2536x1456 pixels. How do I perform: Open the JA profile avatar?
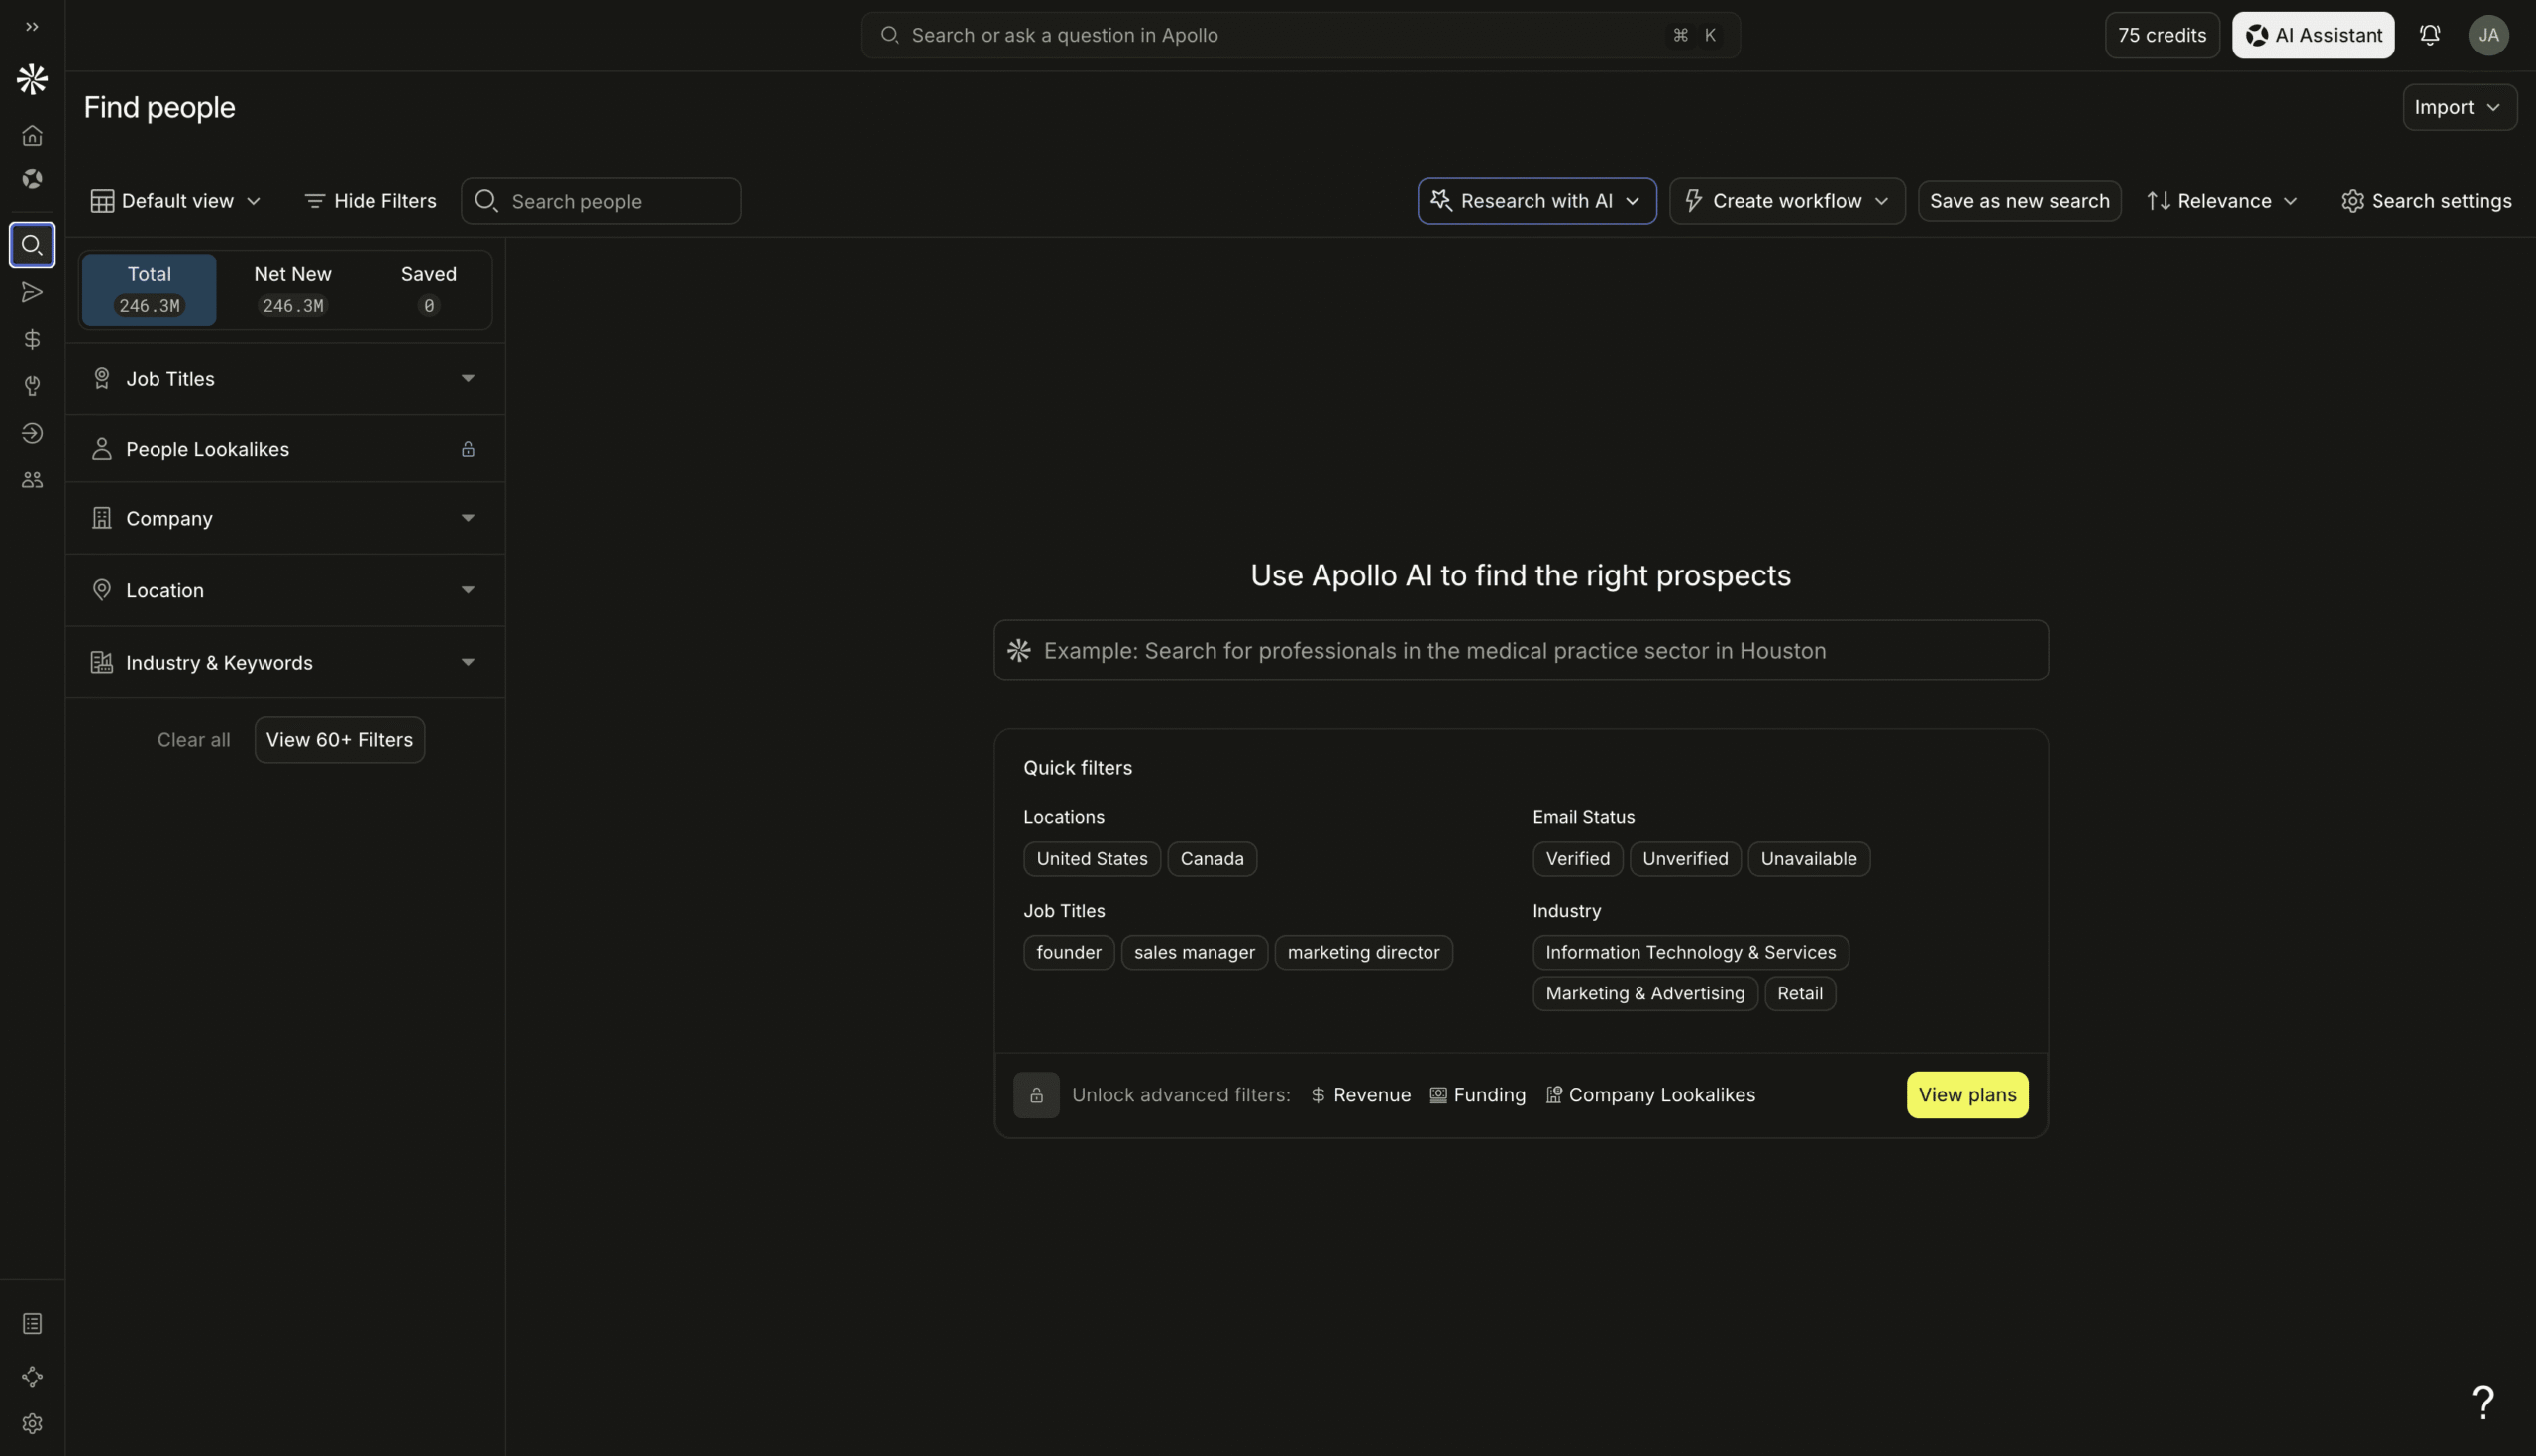click(2488, 35)
